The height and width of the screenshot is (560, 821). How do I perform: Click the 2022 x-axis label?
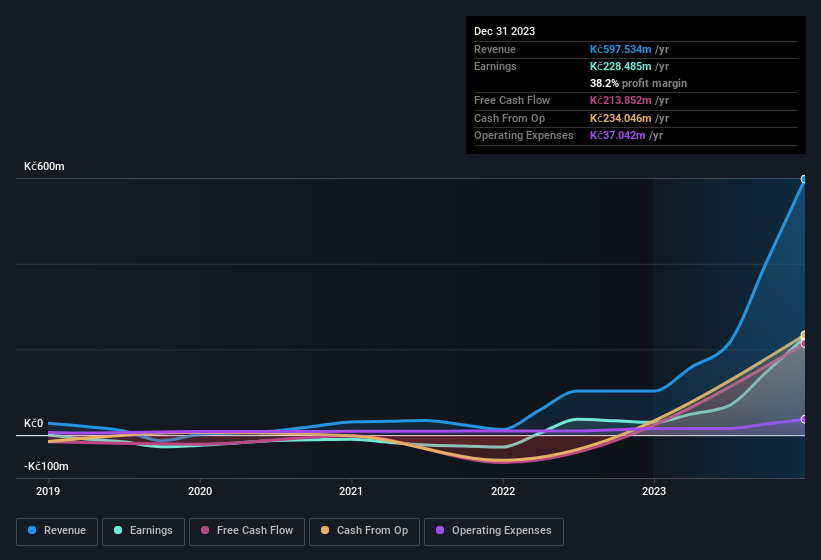[x=503, y=491]
